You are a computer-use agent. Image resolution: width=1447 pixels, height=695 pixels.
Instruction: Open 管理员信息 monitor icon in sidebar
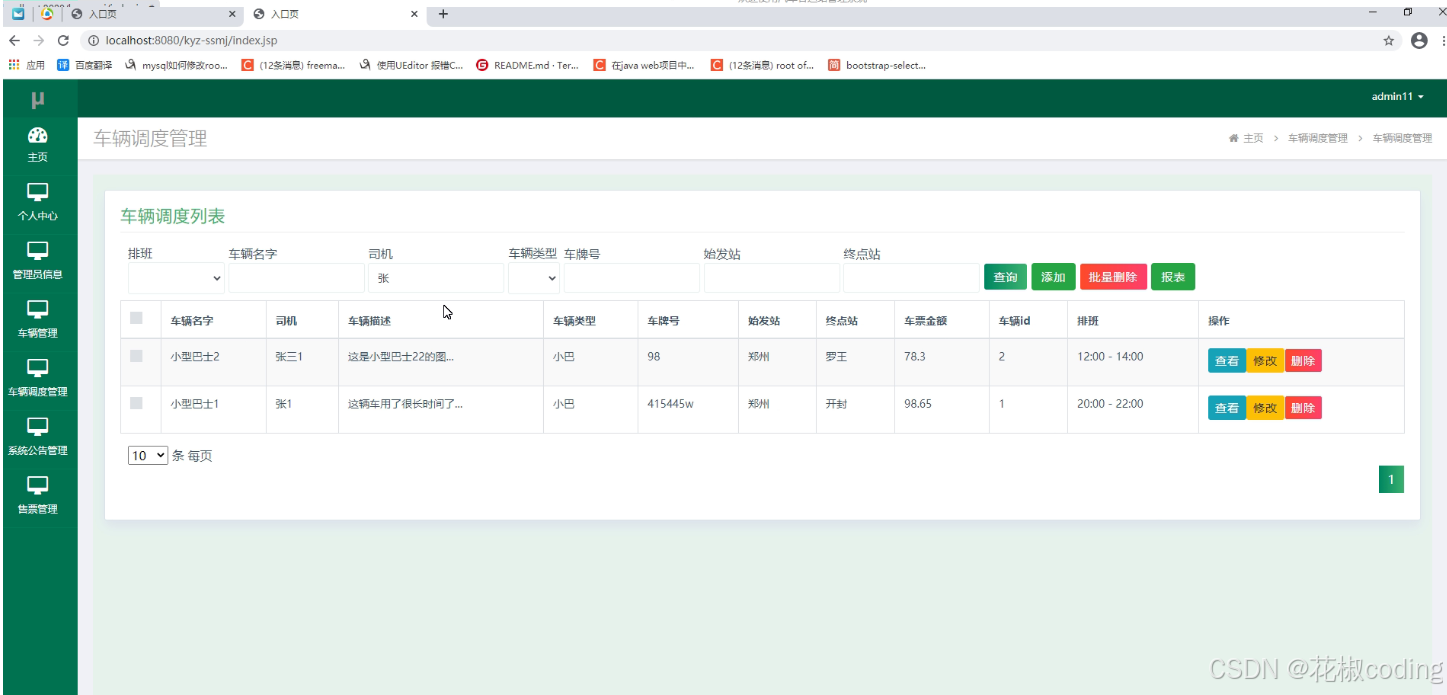coord(38,251)
